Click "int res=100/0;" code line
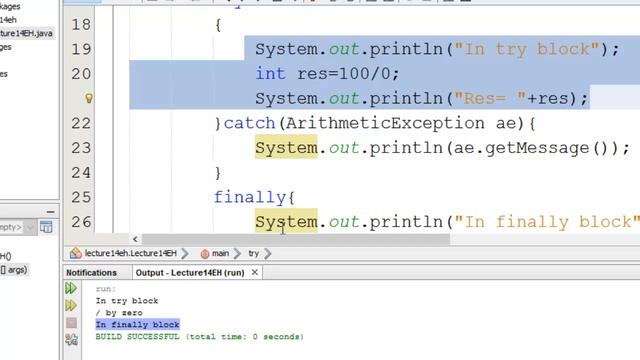The image size is (640, 360). [x=327, y=74]
